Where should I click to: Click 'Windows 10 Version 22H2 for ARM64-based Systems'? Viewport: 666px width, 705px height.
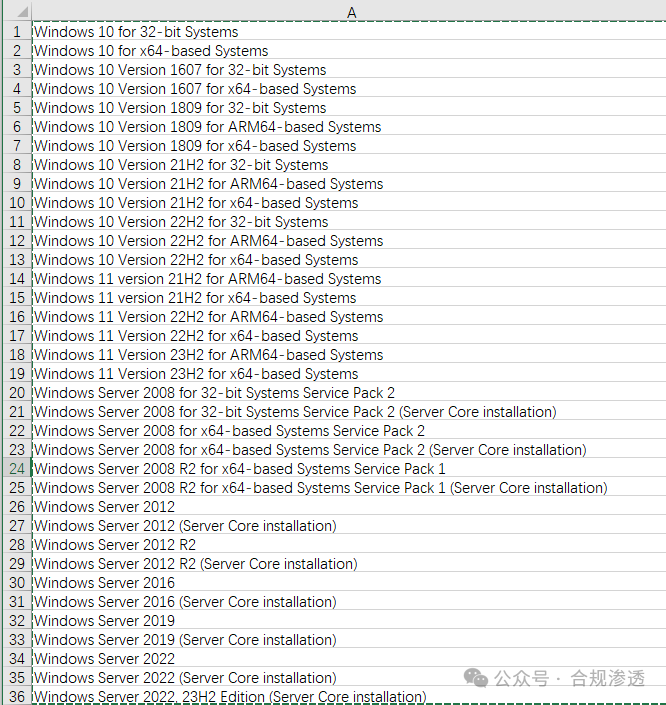click(349, 241)
